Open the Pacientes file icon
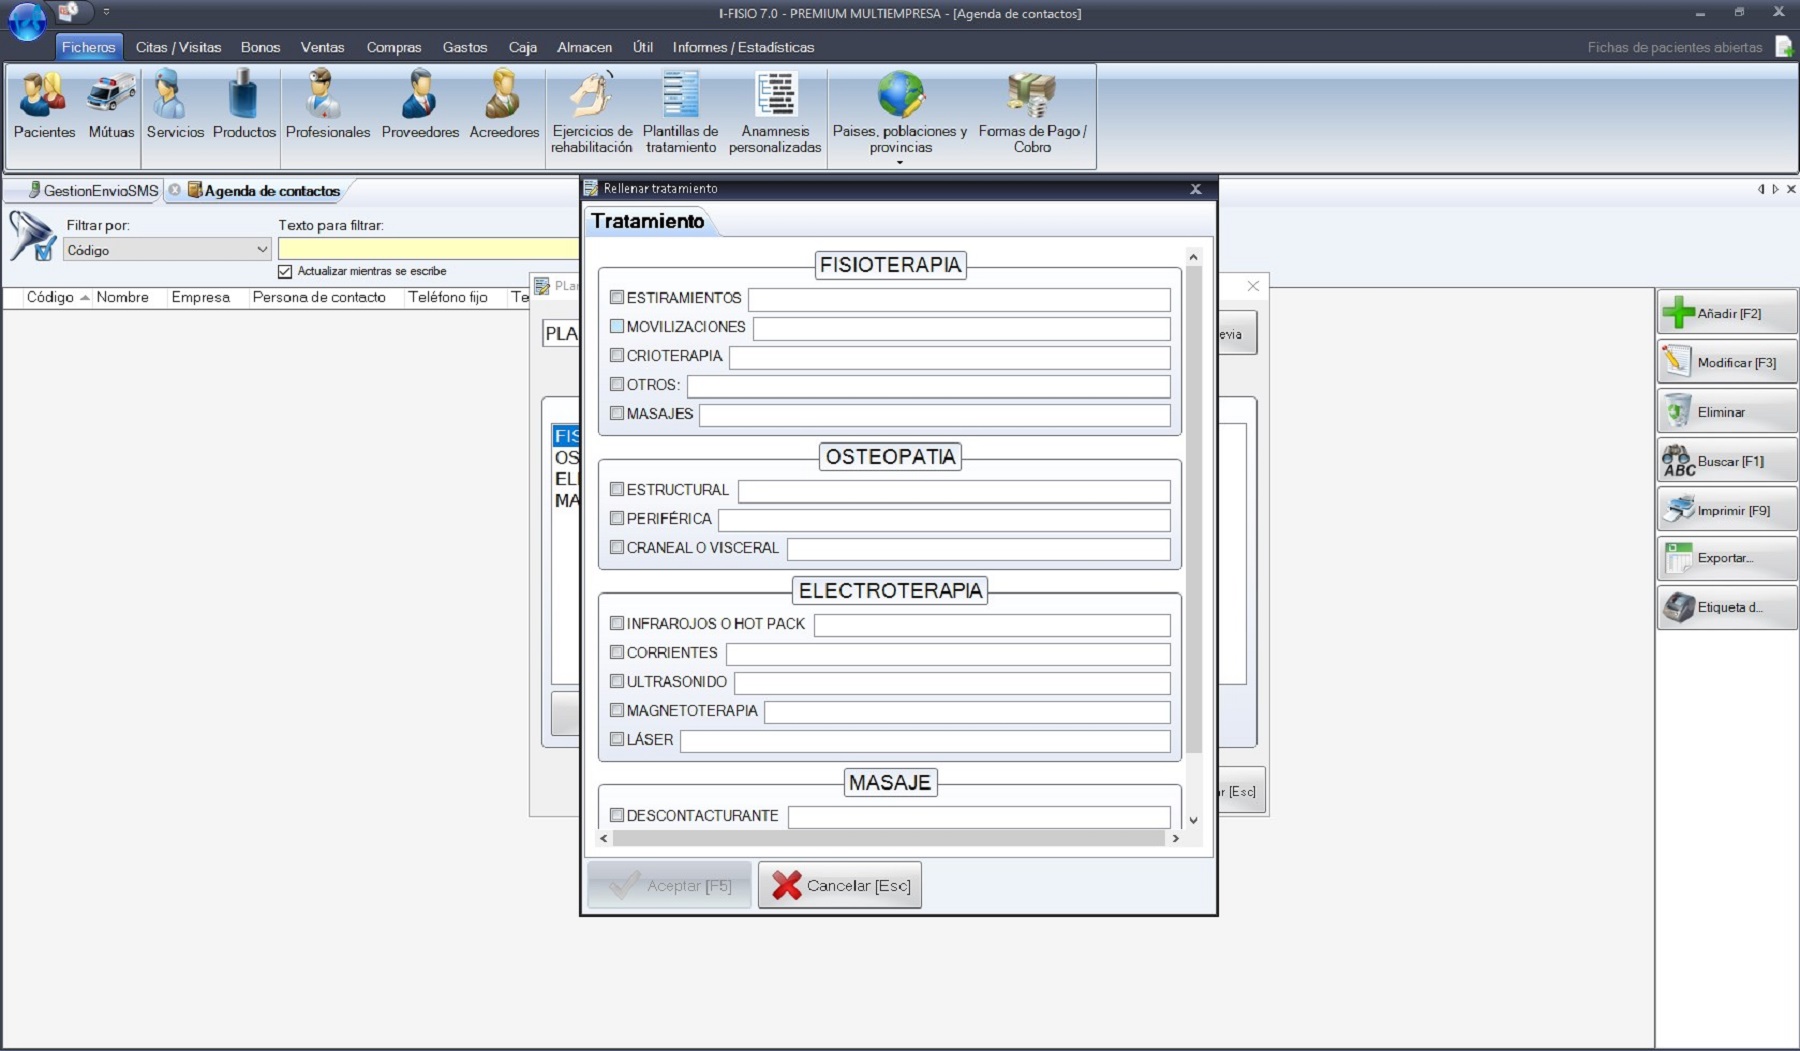This screenshot has width=1800, height=1051. [44, 106]
